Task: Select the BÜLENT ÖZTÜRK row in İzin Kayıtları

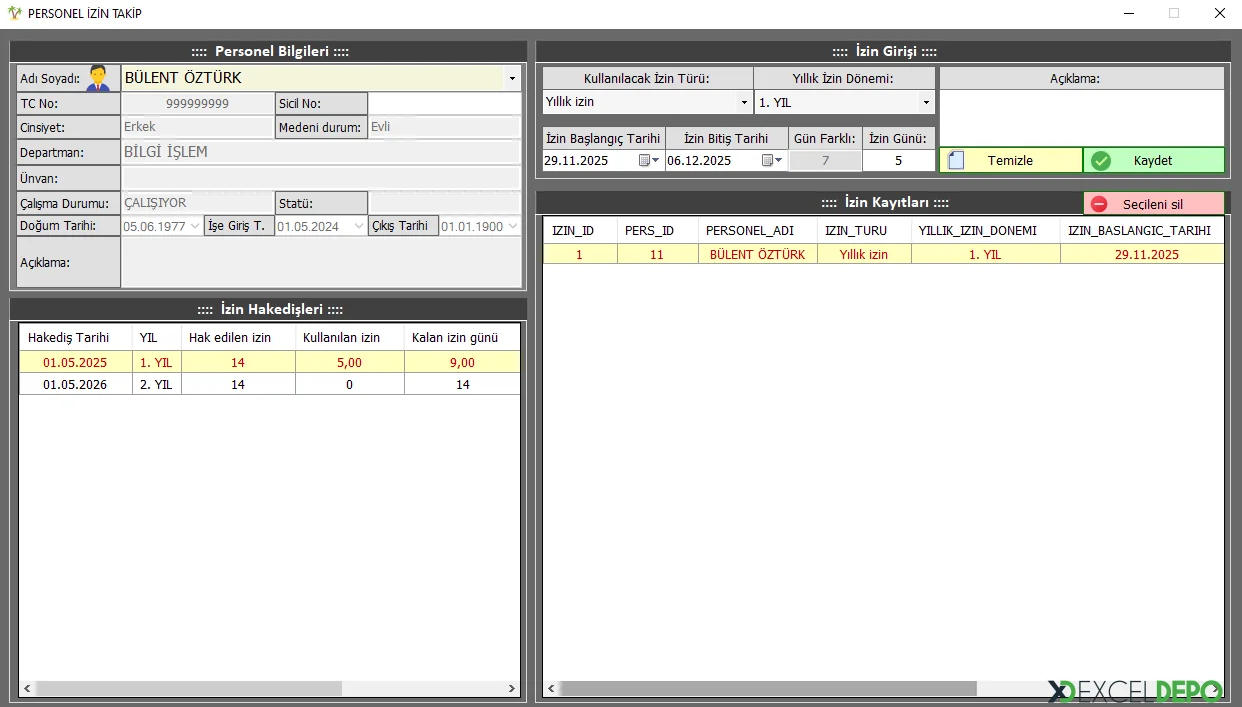Action: tap(757, 254)
